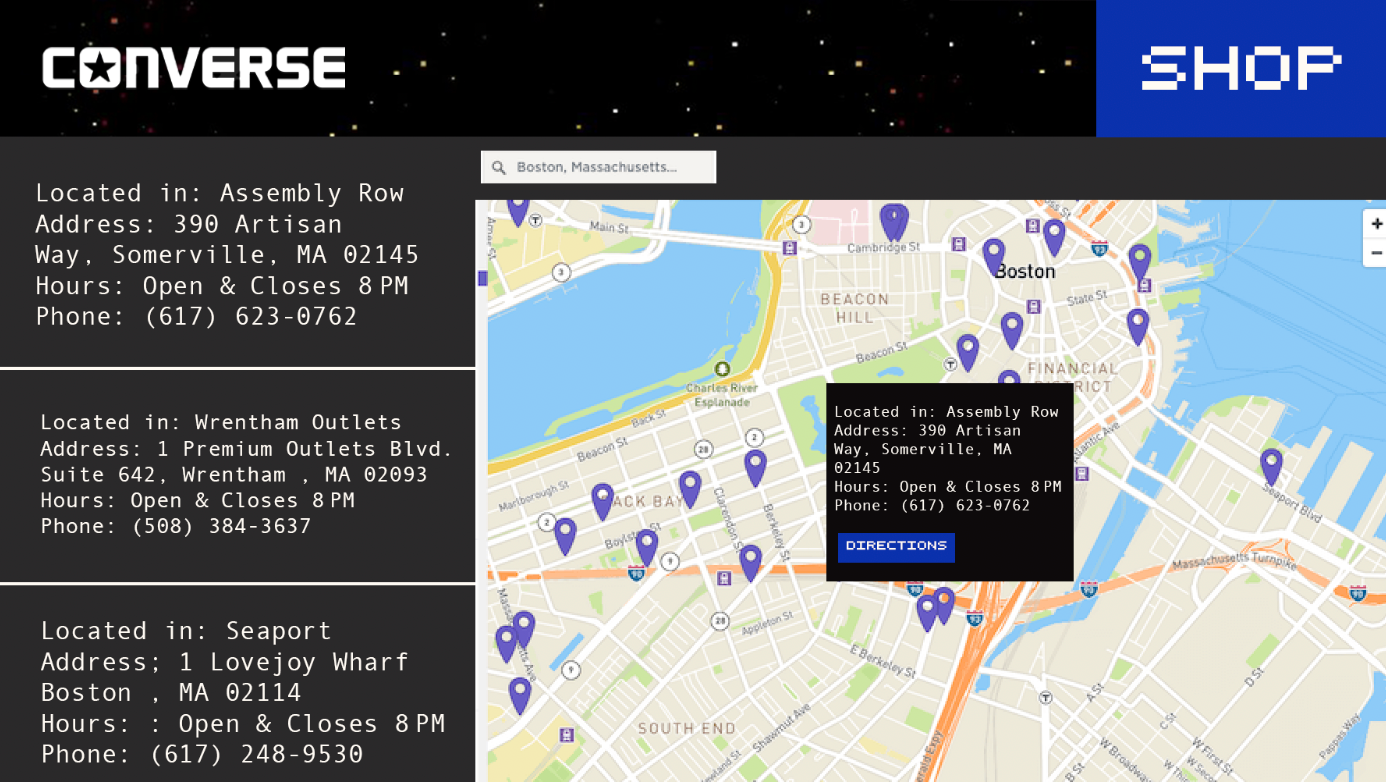Screen dimensions: 1386x782
Task: Click the pin at Clarendon St by I-90
Action: [750, 562]
